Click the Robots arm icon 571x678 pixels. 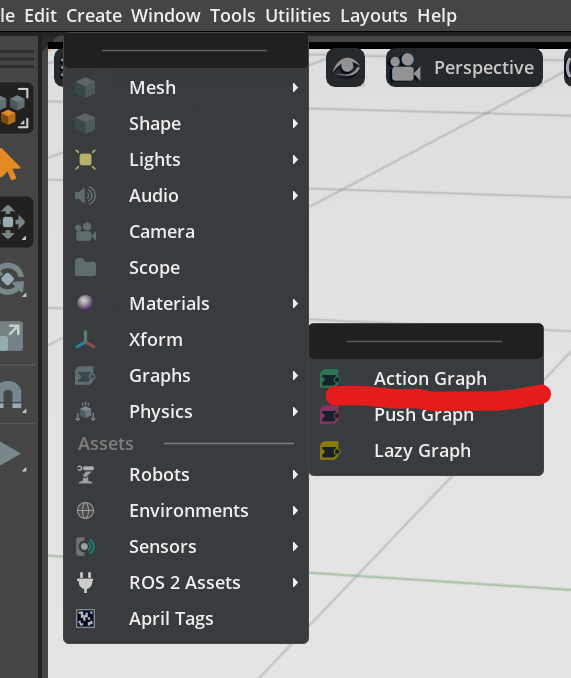(85, 475)
